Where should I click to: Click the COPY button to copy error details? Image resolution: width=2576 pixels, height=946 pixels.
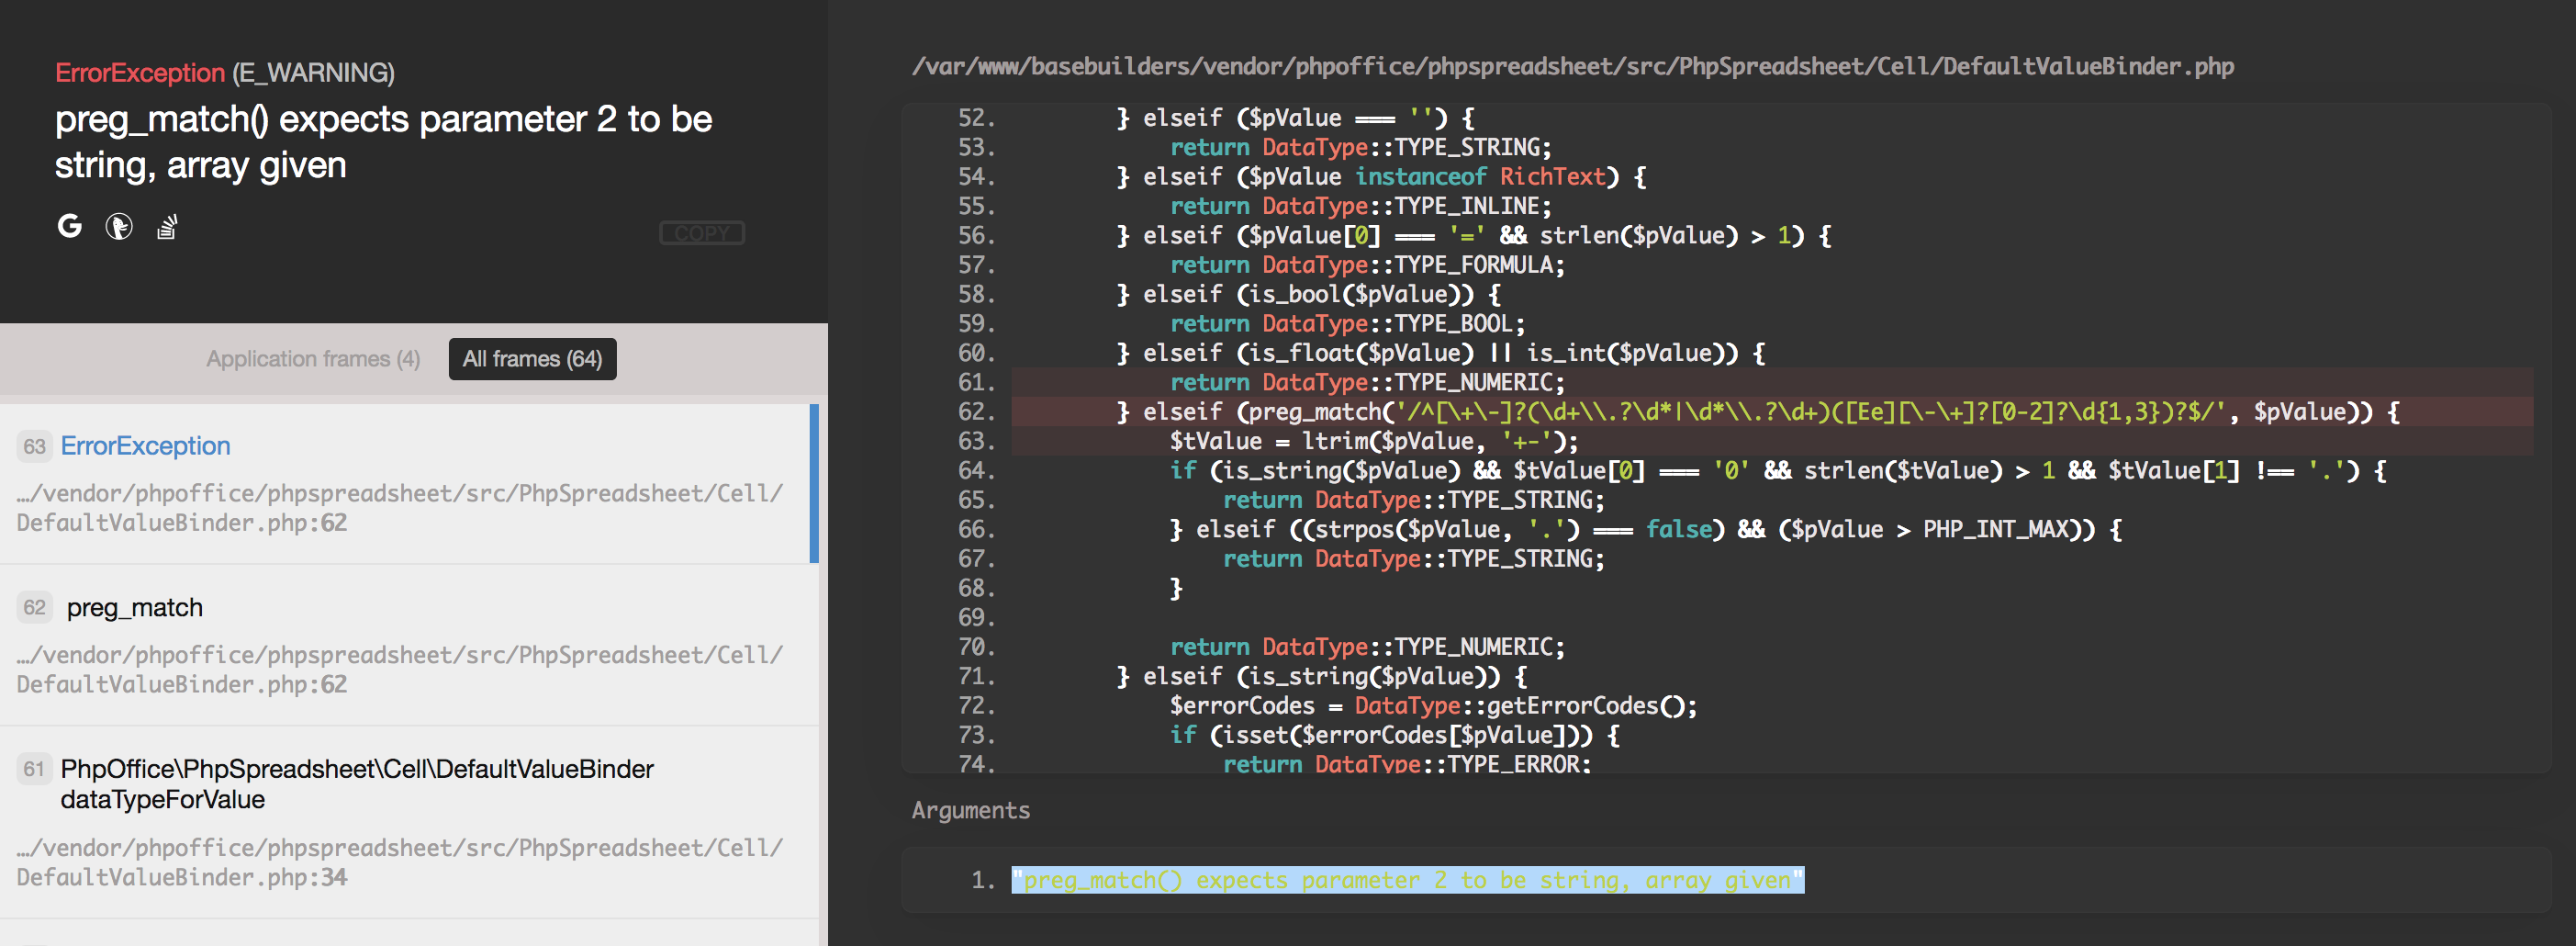coord(701,233)
